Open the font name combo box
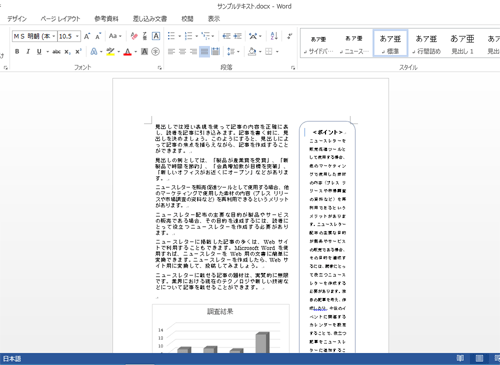 (x=35, y=36)
